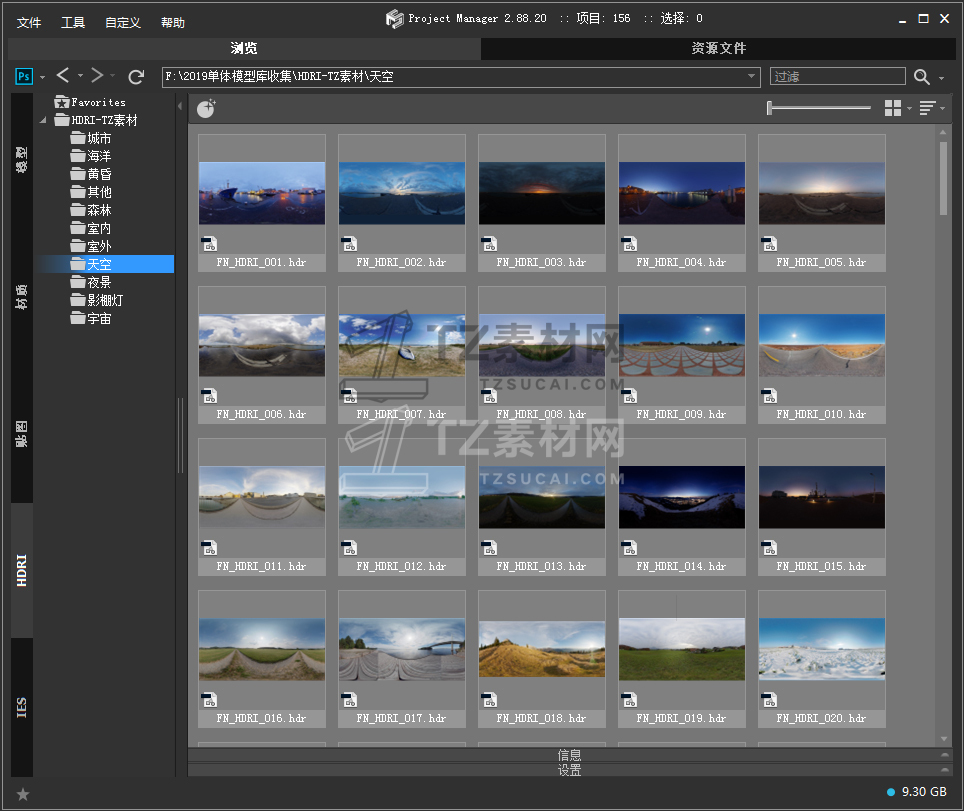Click the 9.30 GB status indicator
The height and width of the screenshot is (811, 964).
tap(917, 792)
